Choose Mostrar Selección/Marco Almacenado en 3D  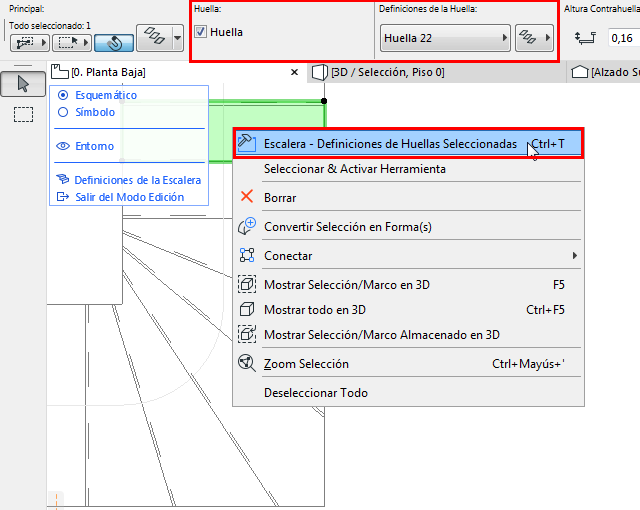(x=409, y=335)
